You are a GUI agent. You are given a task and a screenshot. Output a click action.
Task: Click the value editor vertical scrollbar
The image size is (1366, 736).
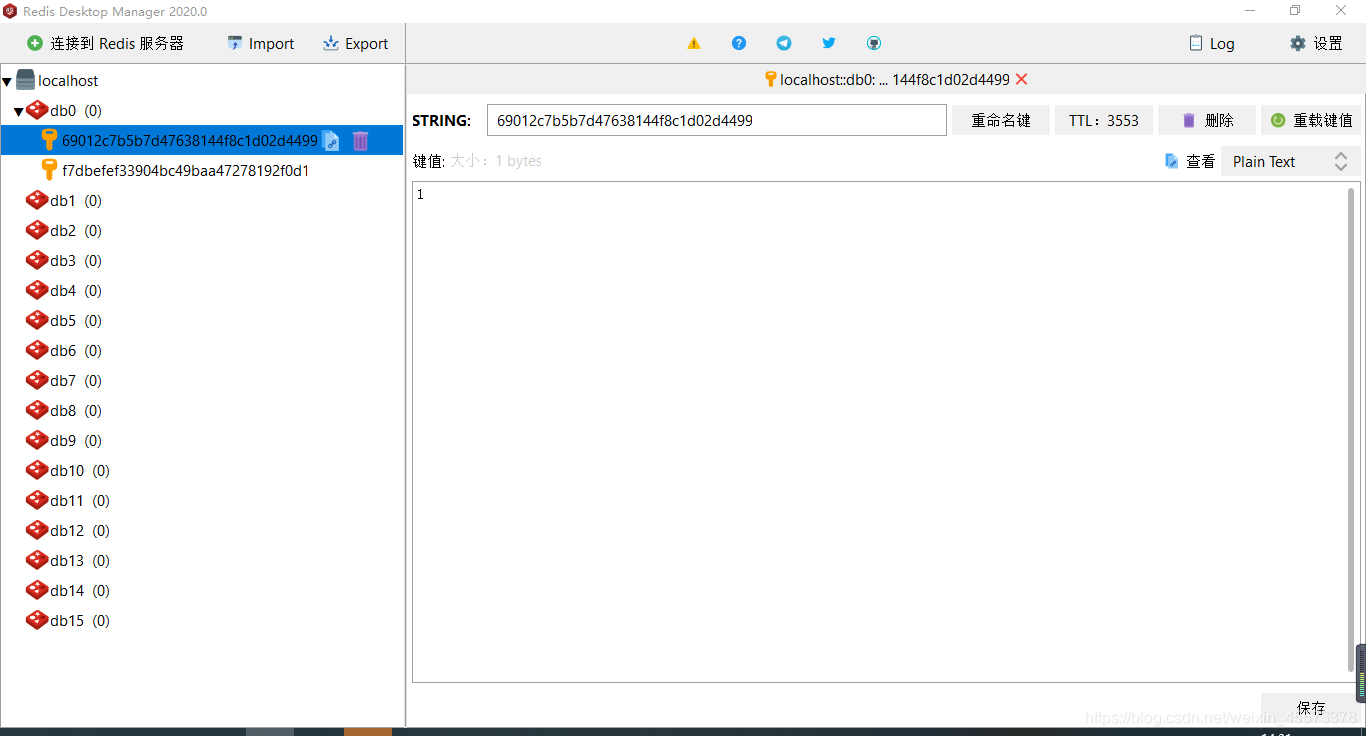coord(1352,430)
